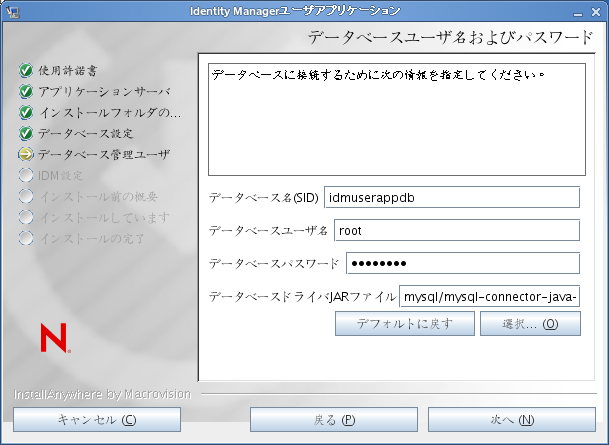Open file chooser with 選択... (O) button
This screenshot has height=445, width=609.
[530, 323]
